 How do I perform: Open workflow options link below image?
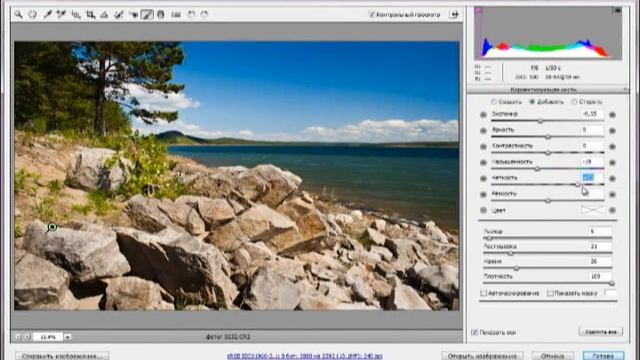[x=304, y=356]
